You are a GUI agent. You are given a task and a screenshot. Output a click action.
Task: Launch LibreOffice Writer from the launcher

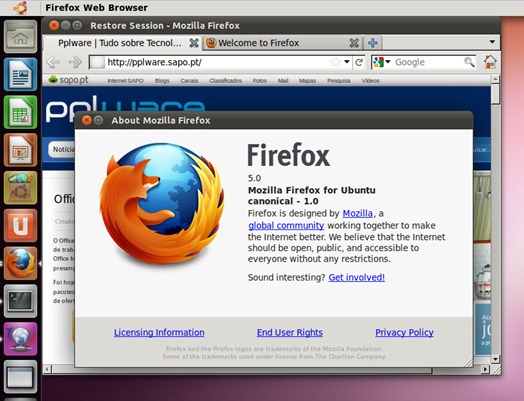(x=20, y=74)
